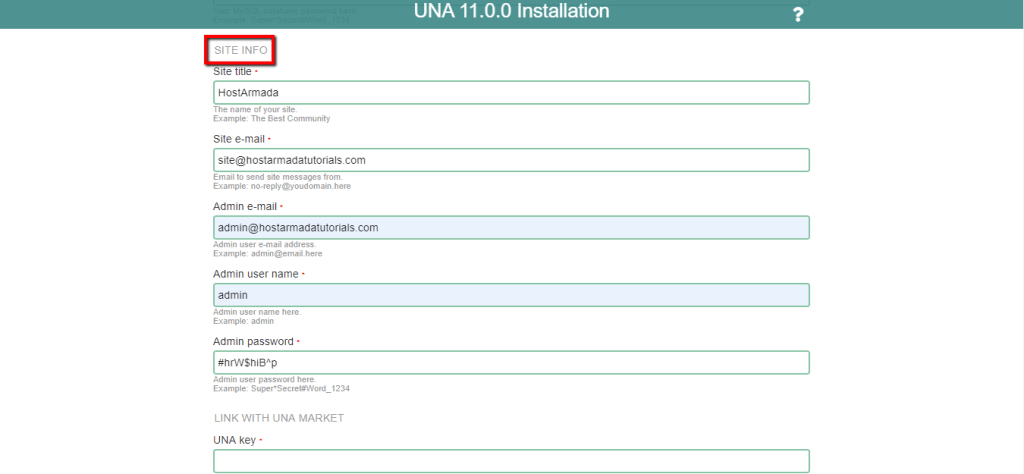Select the Admin user name field

(x=511, y=295)
